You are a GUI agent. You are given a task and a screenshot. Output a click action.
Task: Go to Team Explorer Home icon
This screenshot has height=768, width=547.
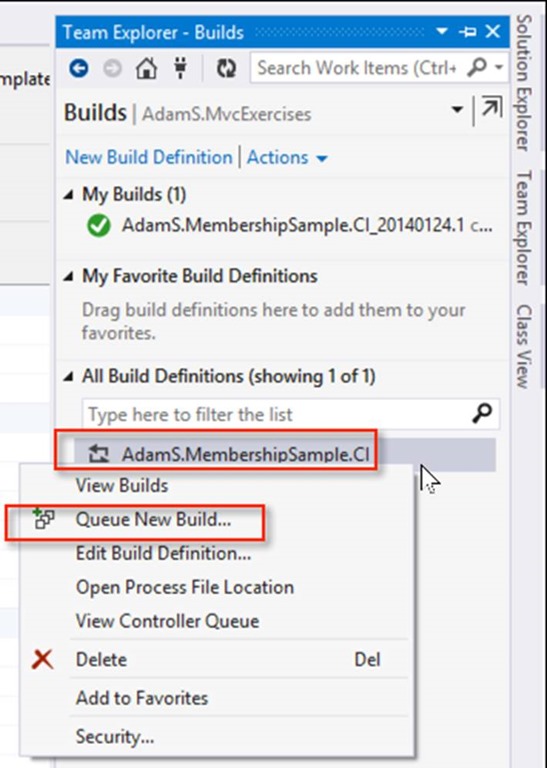pyautogui.click(x=146, y=69)
